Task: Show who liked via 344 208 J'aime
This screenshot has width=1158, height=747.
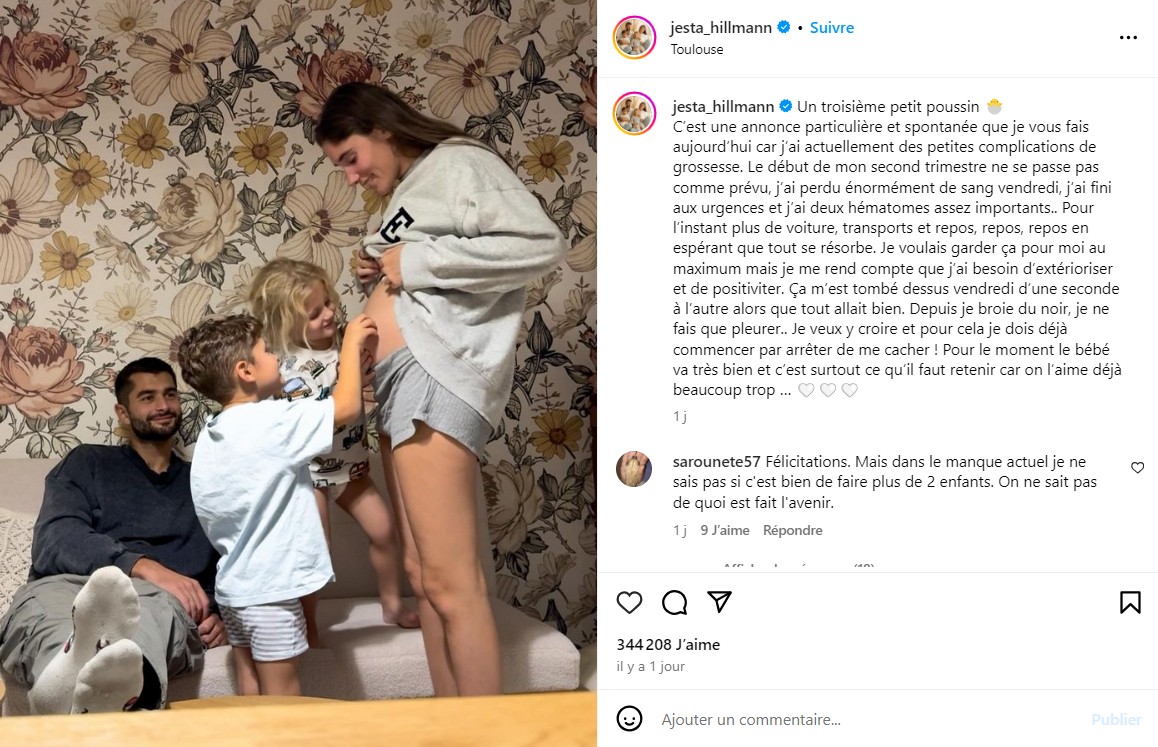Action: pyautogui.click(x=668, y=644)
